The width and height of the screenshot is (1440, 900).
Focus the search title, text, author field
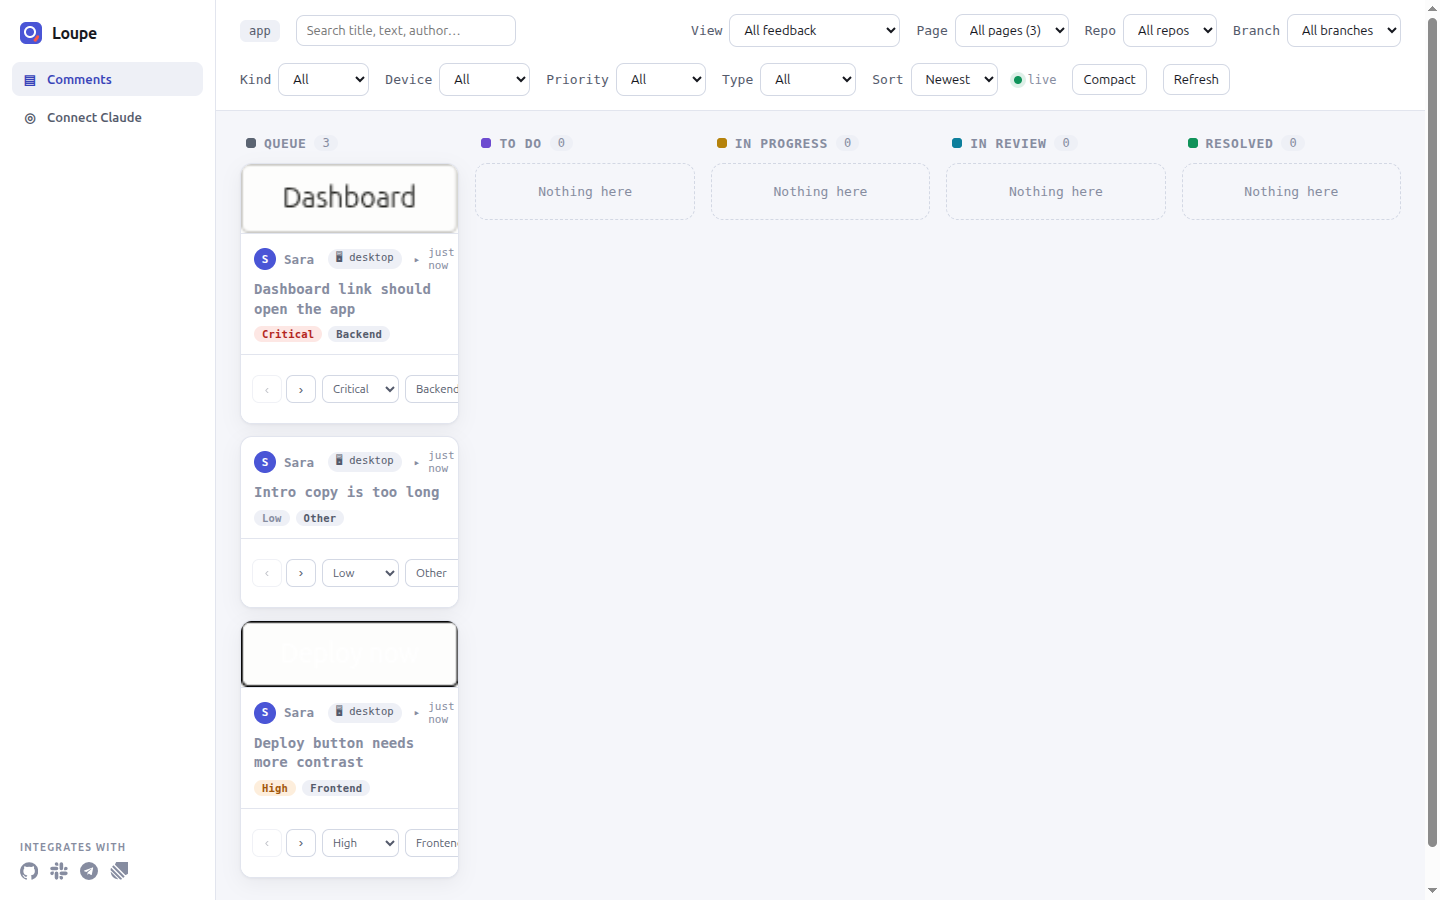coord(406,30)
